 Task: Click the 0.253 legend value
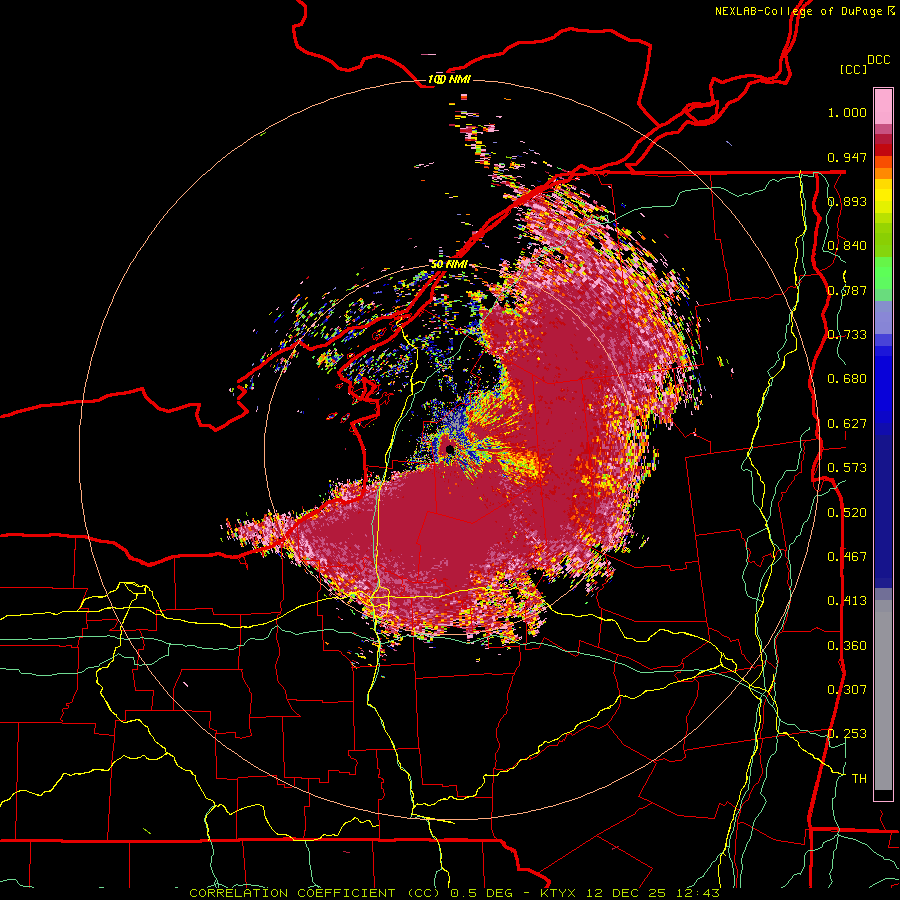click(847, 734)
